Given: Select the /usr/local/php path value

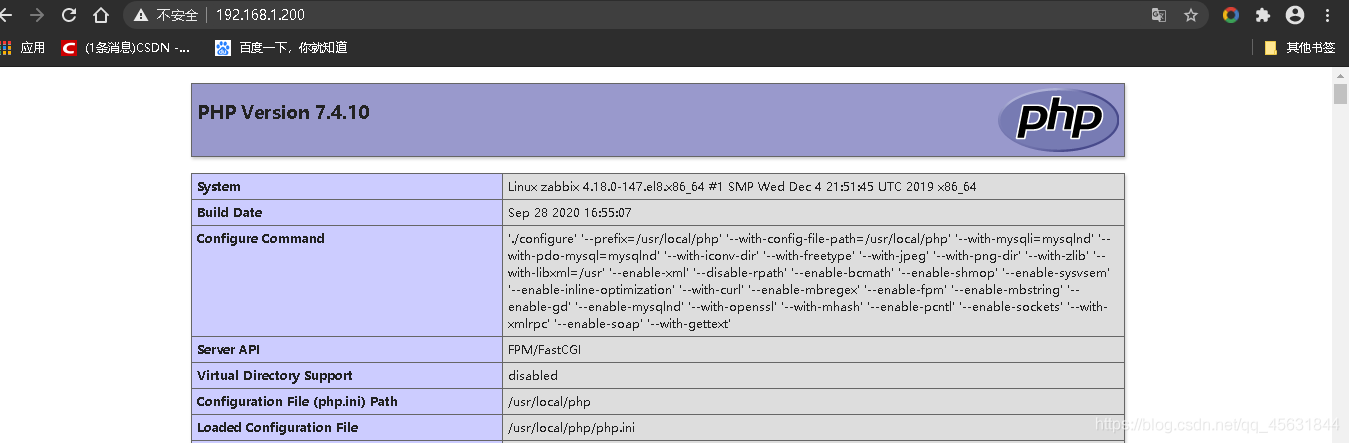Looking at the screenshot, I should pos(549,402).
